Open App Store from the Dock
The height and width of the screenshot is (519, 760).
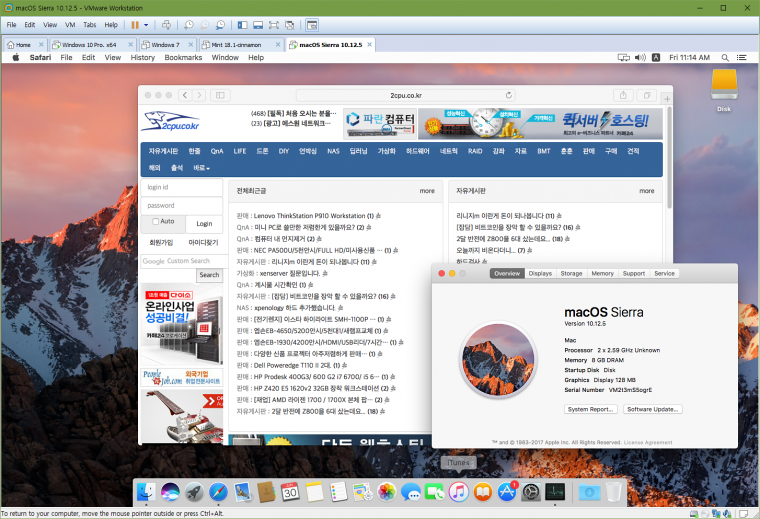[x=507, y=492]
